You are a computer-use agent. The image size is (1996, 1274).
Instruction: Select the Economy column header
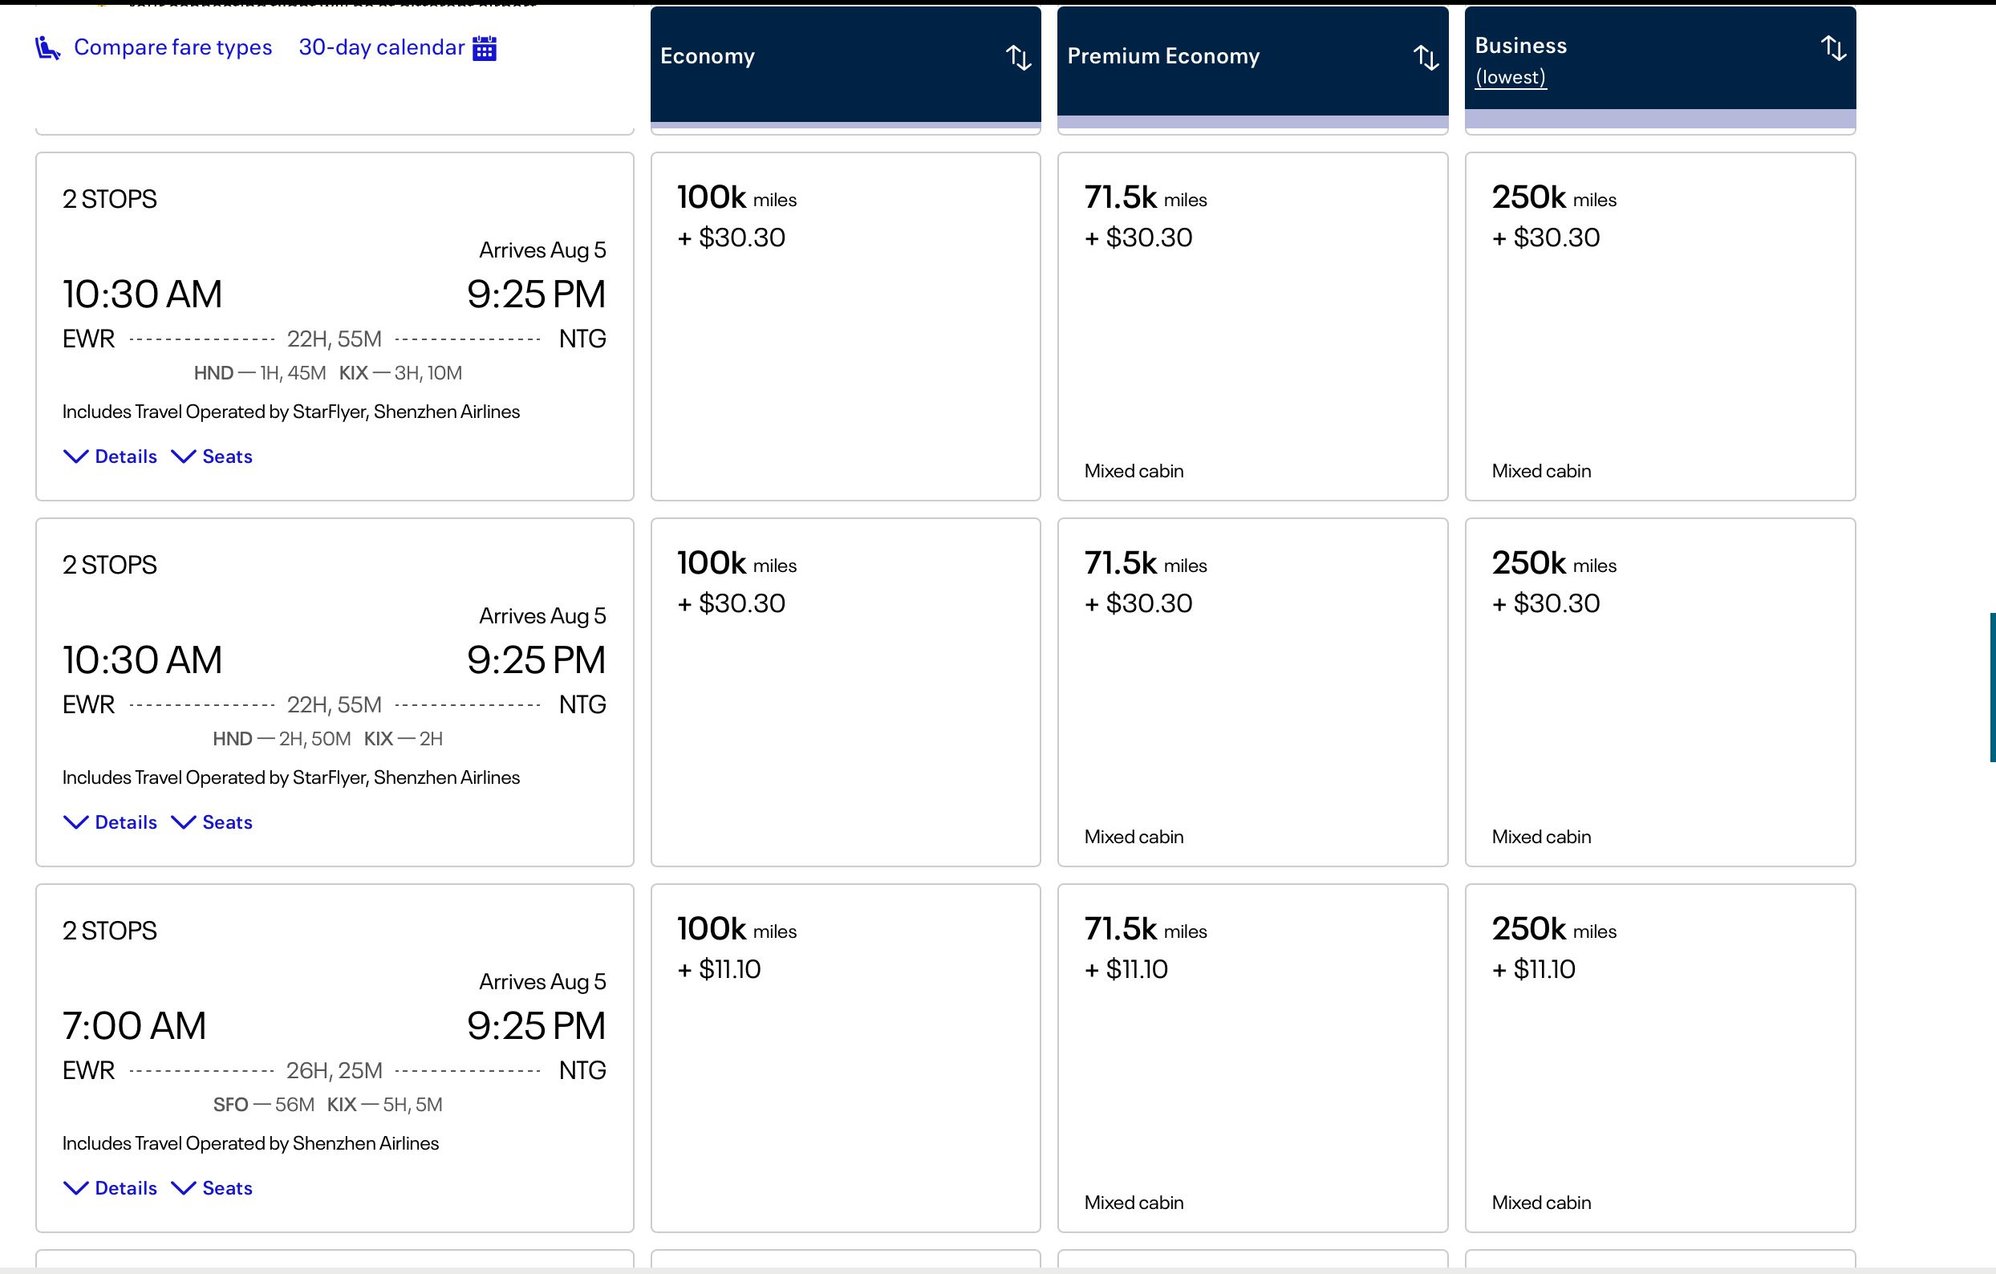[707, 56]
